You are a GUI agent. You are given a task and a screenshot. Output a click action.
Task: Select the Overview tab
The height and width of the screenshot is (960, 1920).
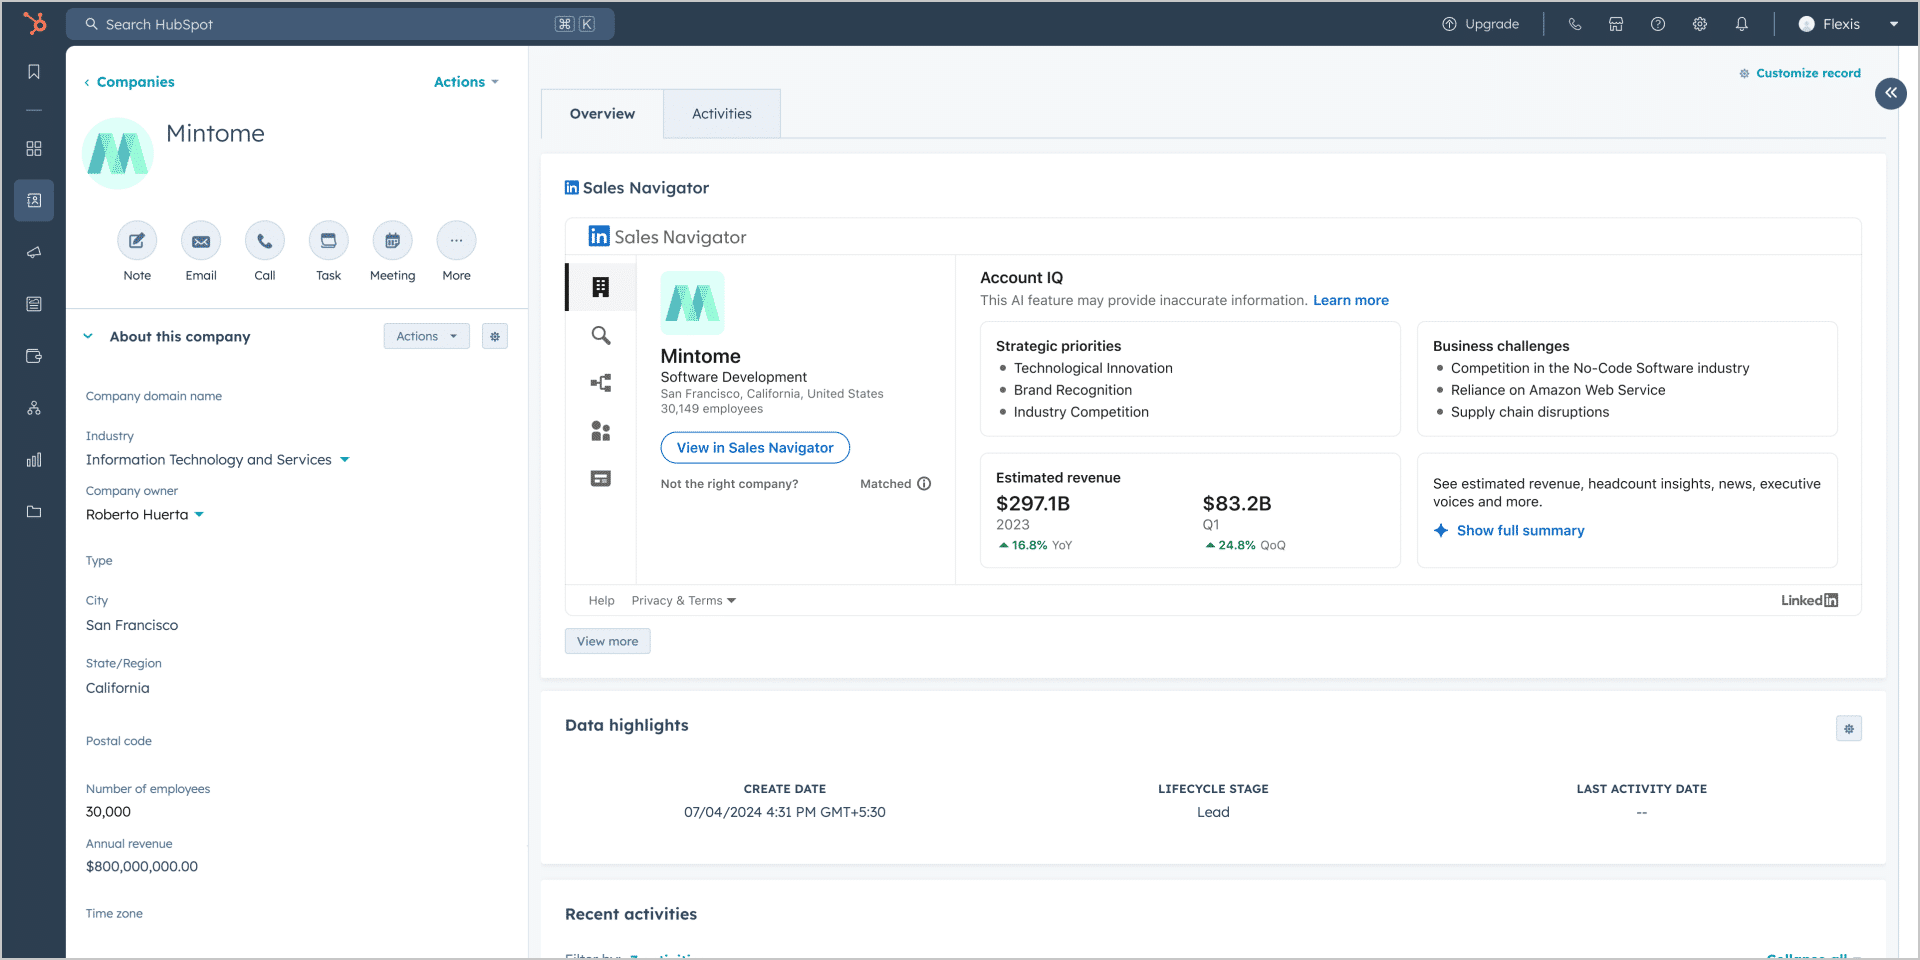tap(601, 113)
